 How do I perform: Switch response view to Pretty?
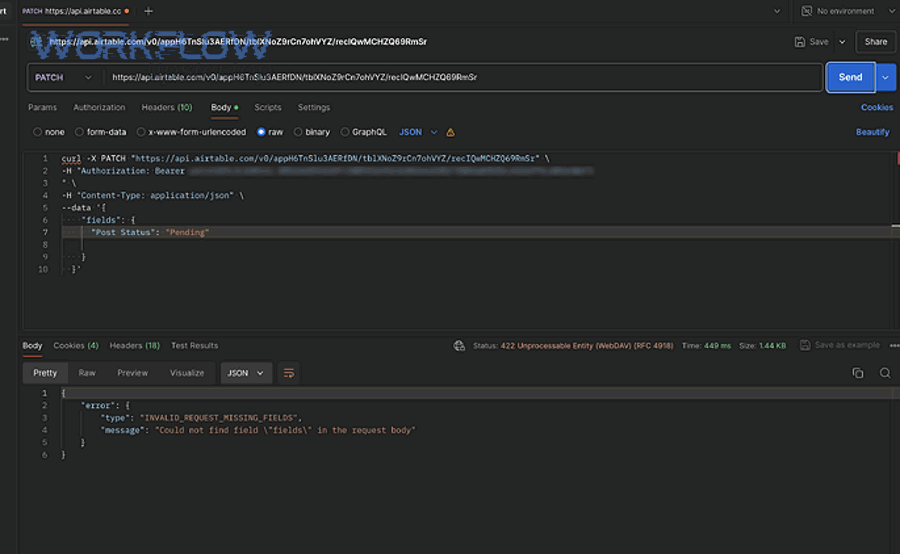(x=45, y=373)
